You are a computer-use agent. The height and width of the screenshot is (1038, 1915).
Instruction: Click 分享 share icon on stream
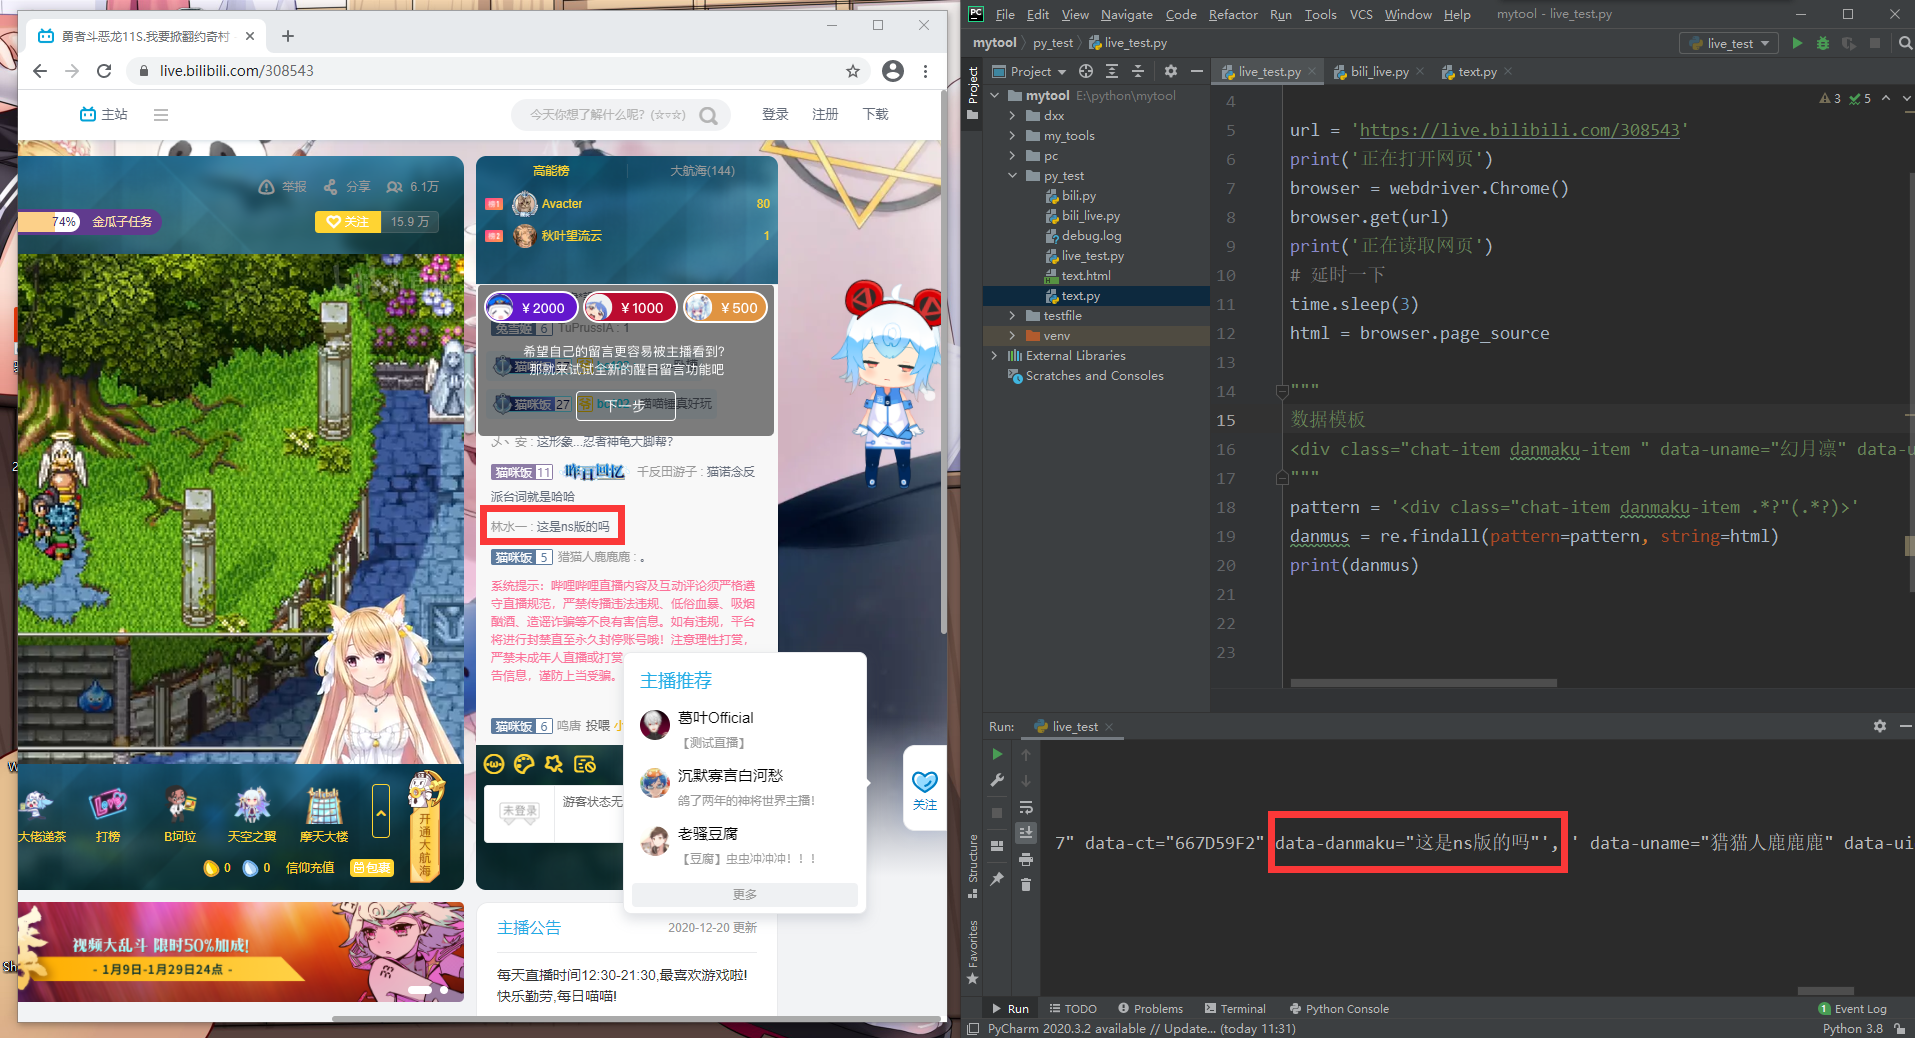[347, 187]
